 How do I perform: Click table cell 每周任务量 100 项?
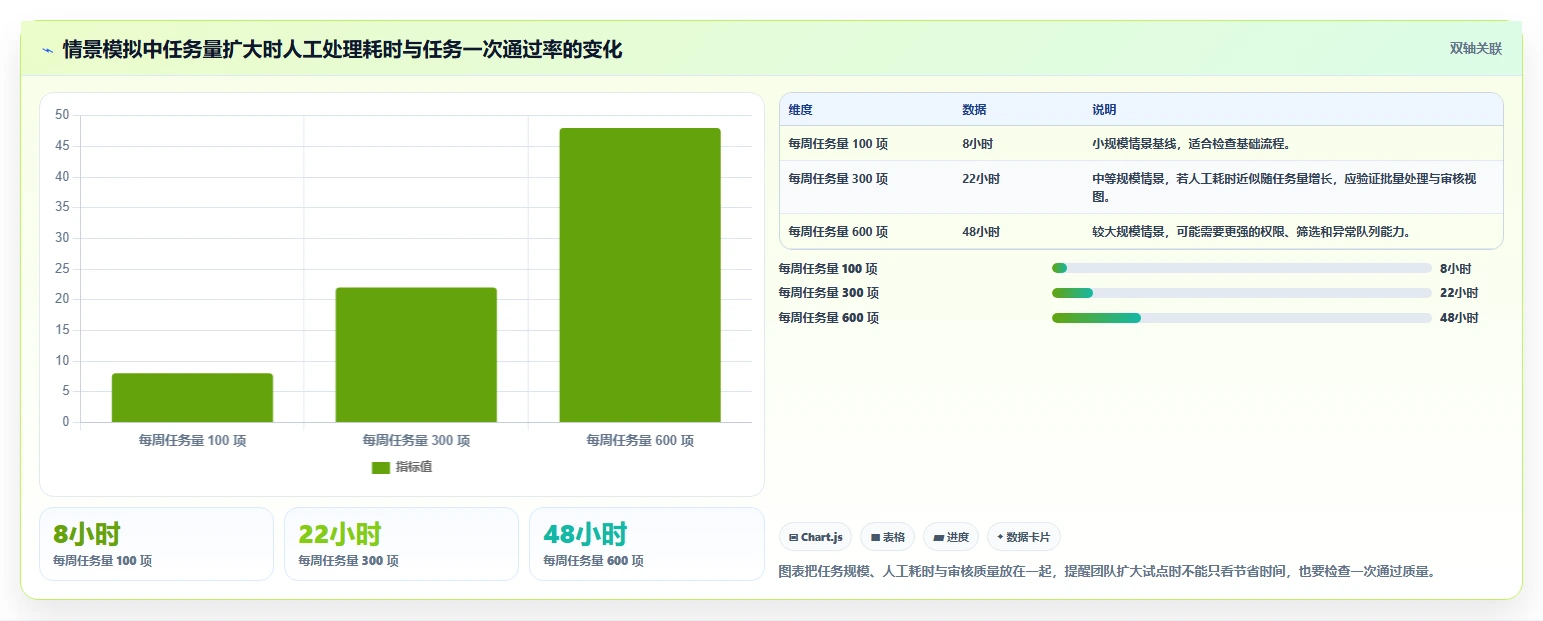(x=838, y=144)
